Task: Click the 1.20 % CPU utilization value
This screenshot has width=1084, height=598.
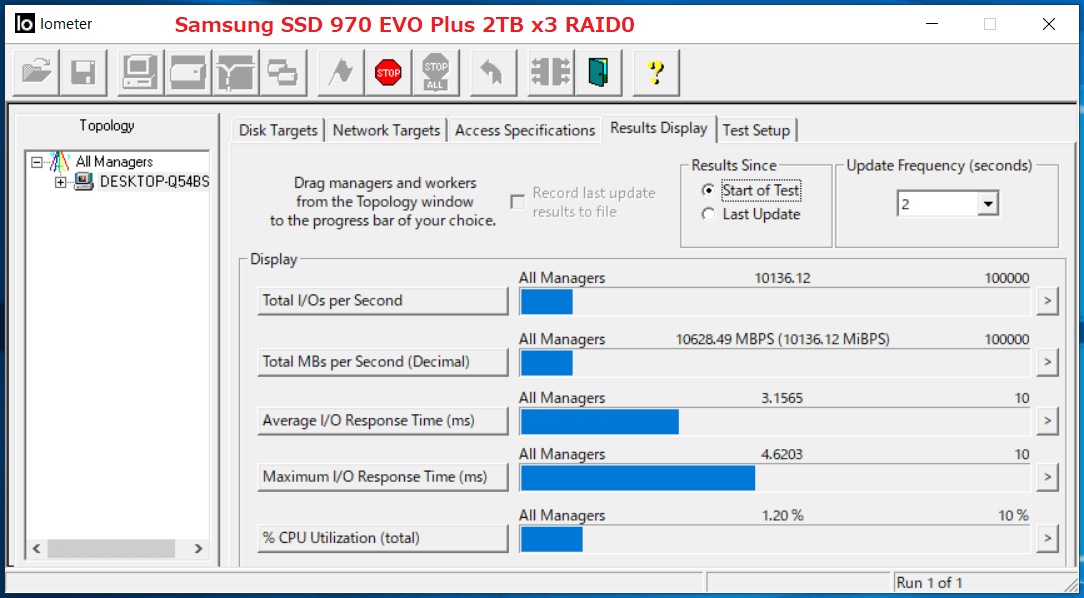Action: click(x=783, y=516)
